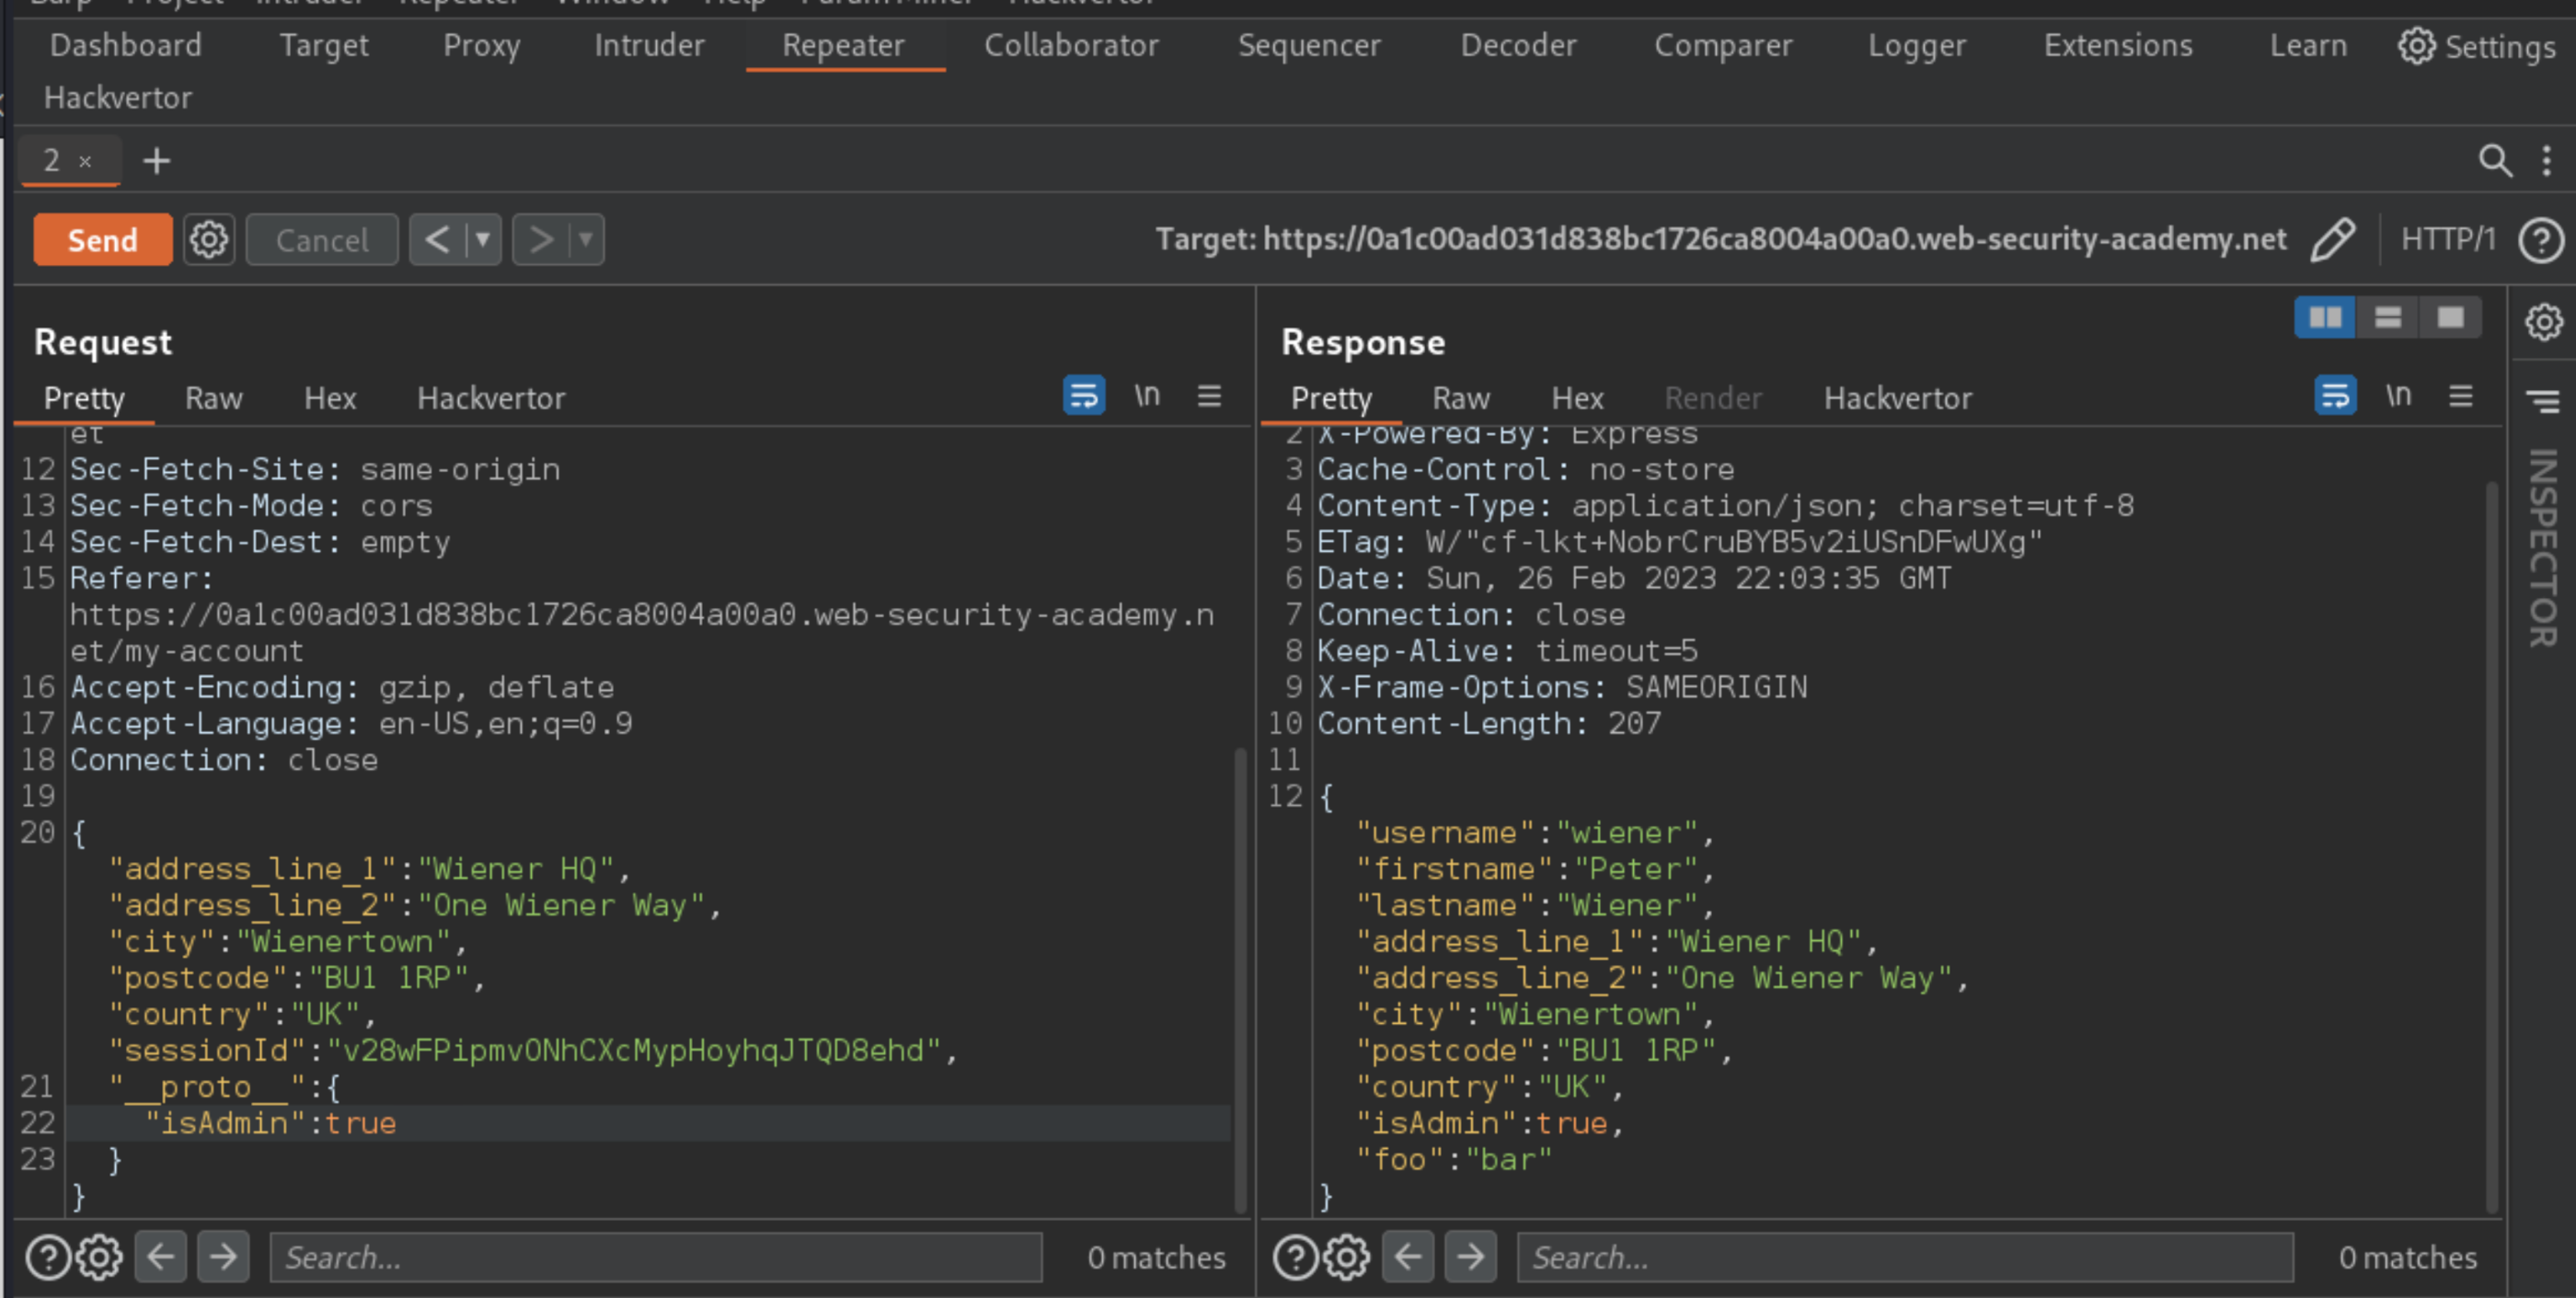Go to previous request search match
The width and height of the screenshot is (2576, 1298).
(161, 1256)
